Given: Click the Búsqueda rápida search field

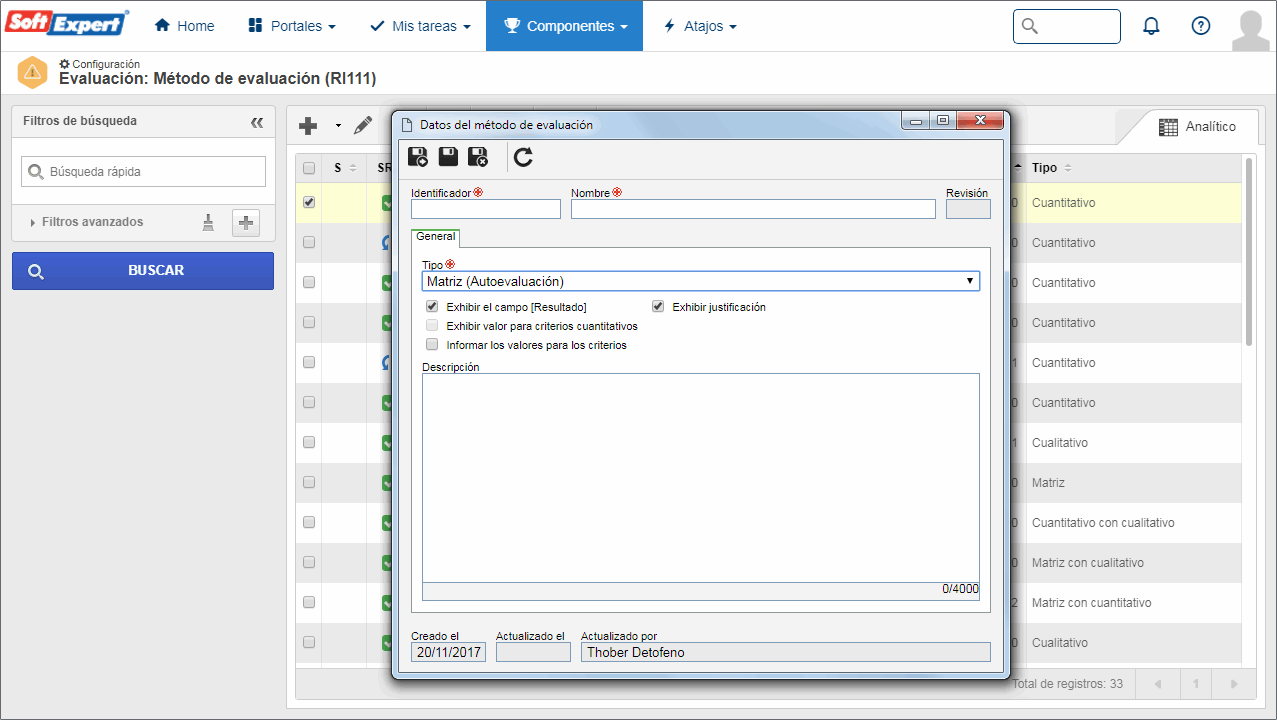Looking at the screenshot, I should [143, 172].
